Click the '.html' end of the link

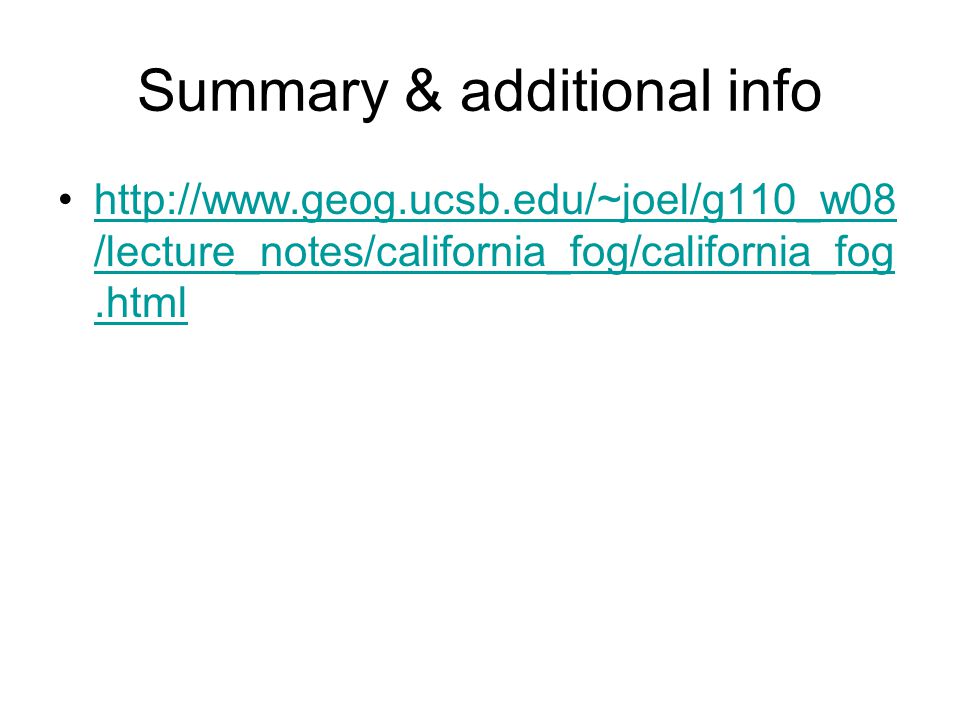(141, 302)
